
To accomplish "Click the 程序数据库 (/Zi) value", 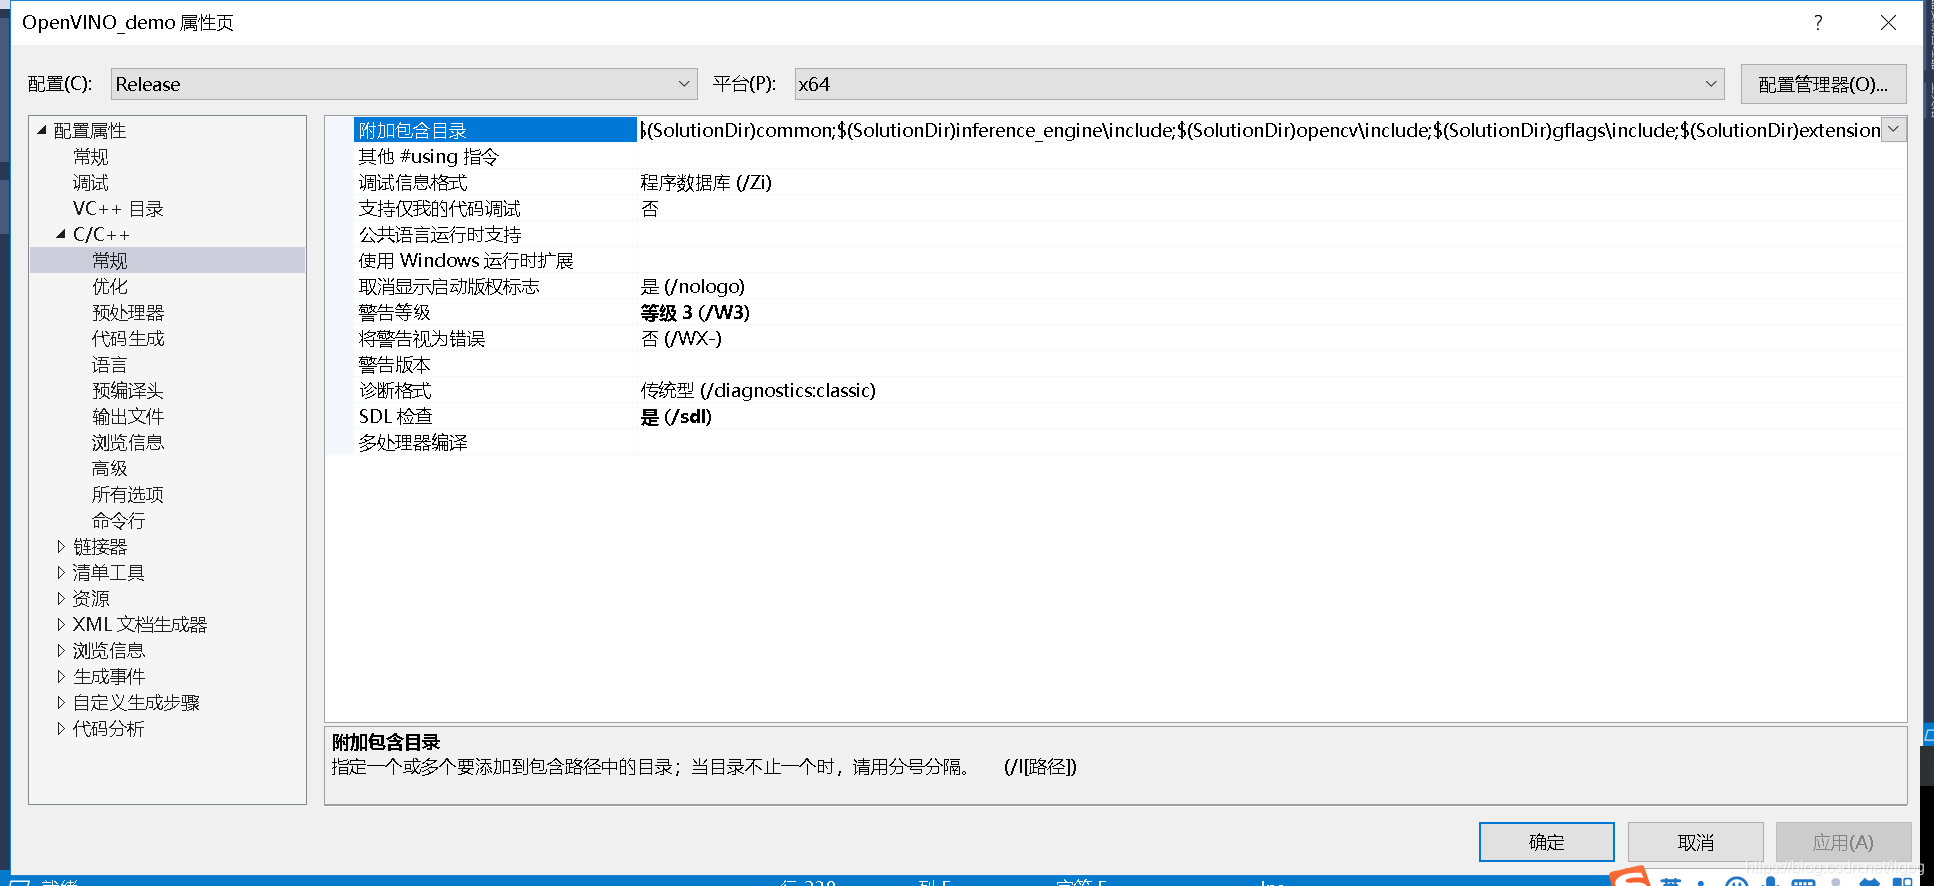I will pos(706,182).
